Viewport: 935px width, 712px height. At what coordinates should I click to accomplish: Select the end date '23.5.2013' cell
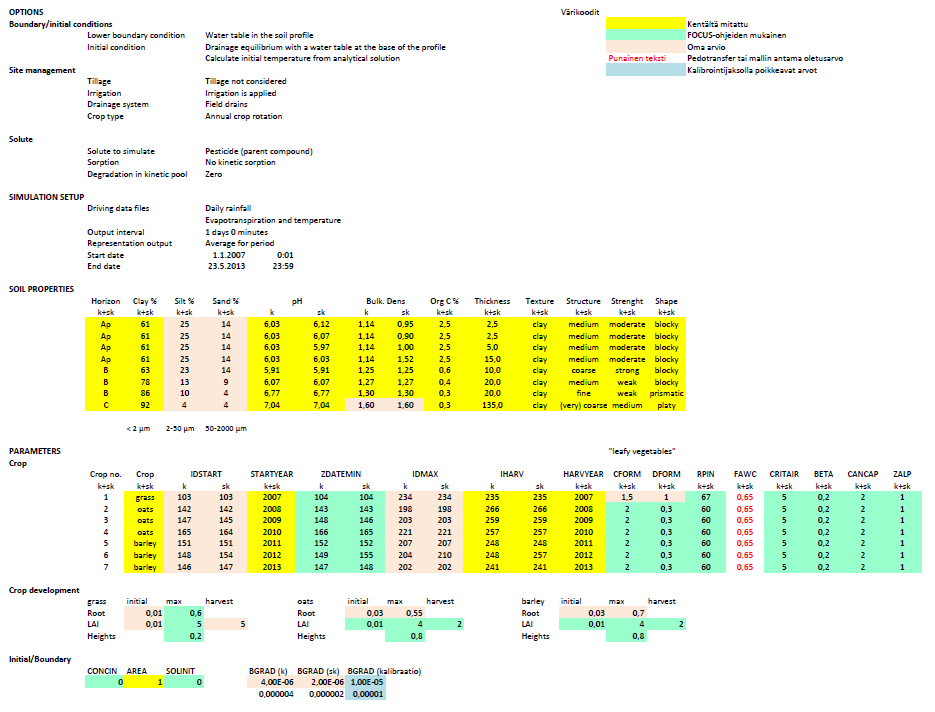(226, 266)
